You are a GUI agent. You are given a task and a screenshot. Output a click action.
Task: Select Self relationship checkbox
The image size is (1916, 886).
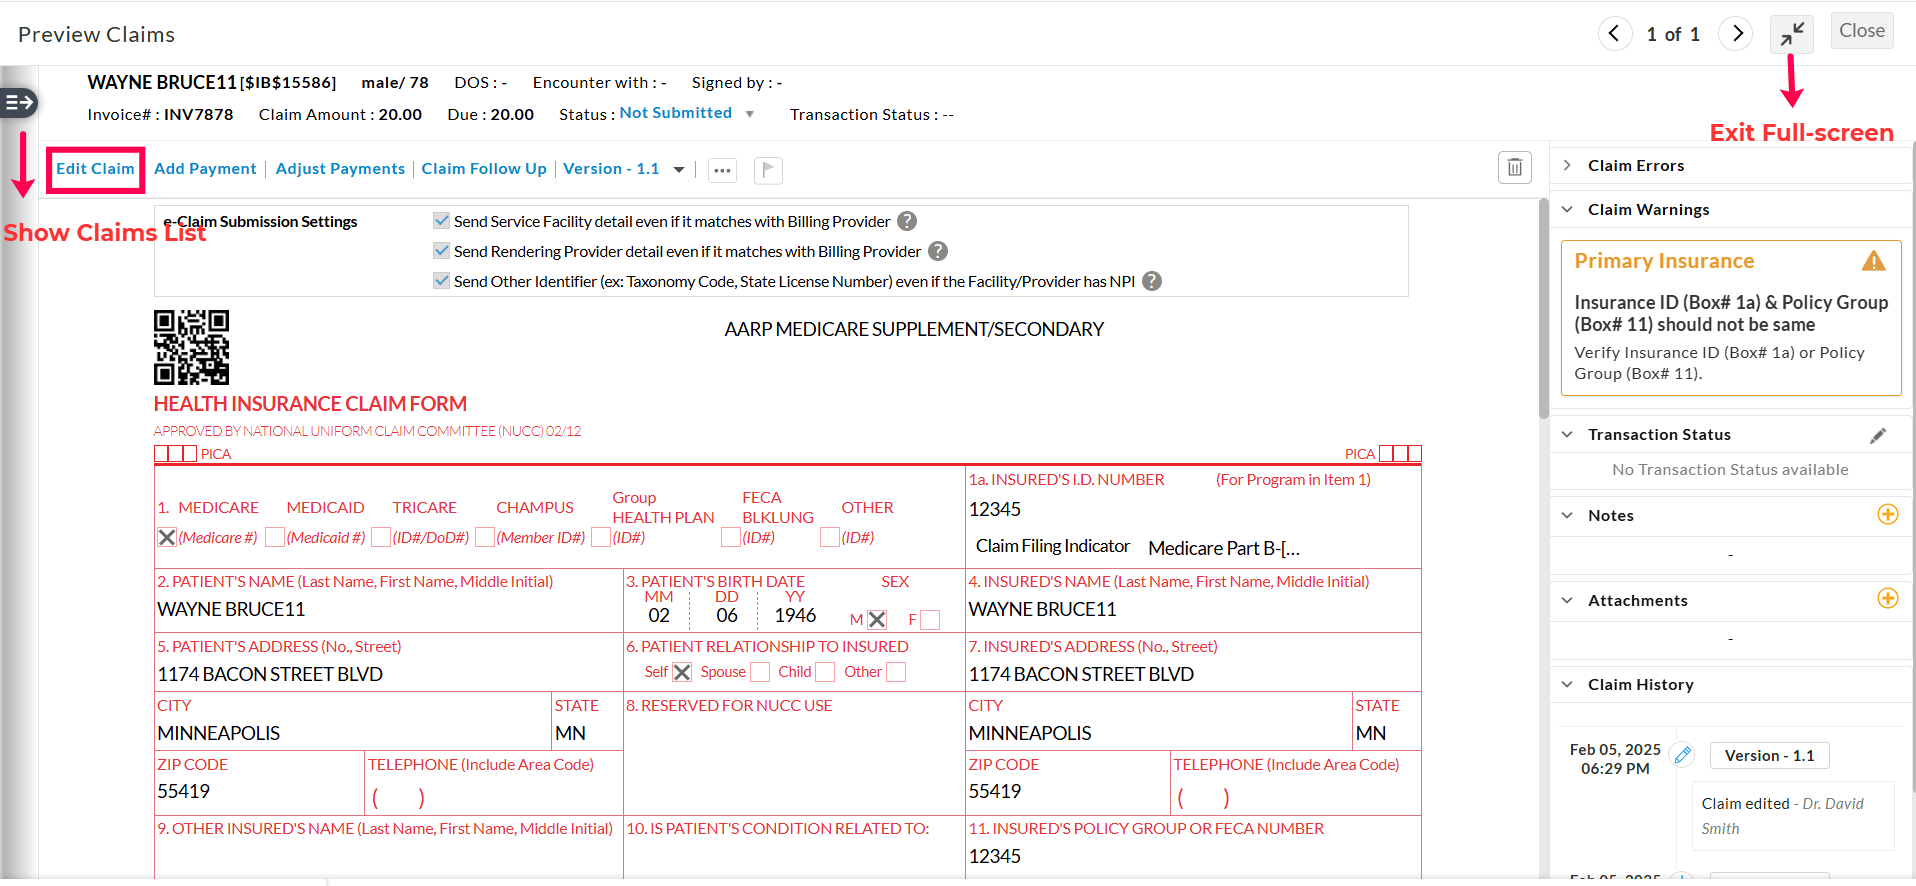tap(682, 672)
